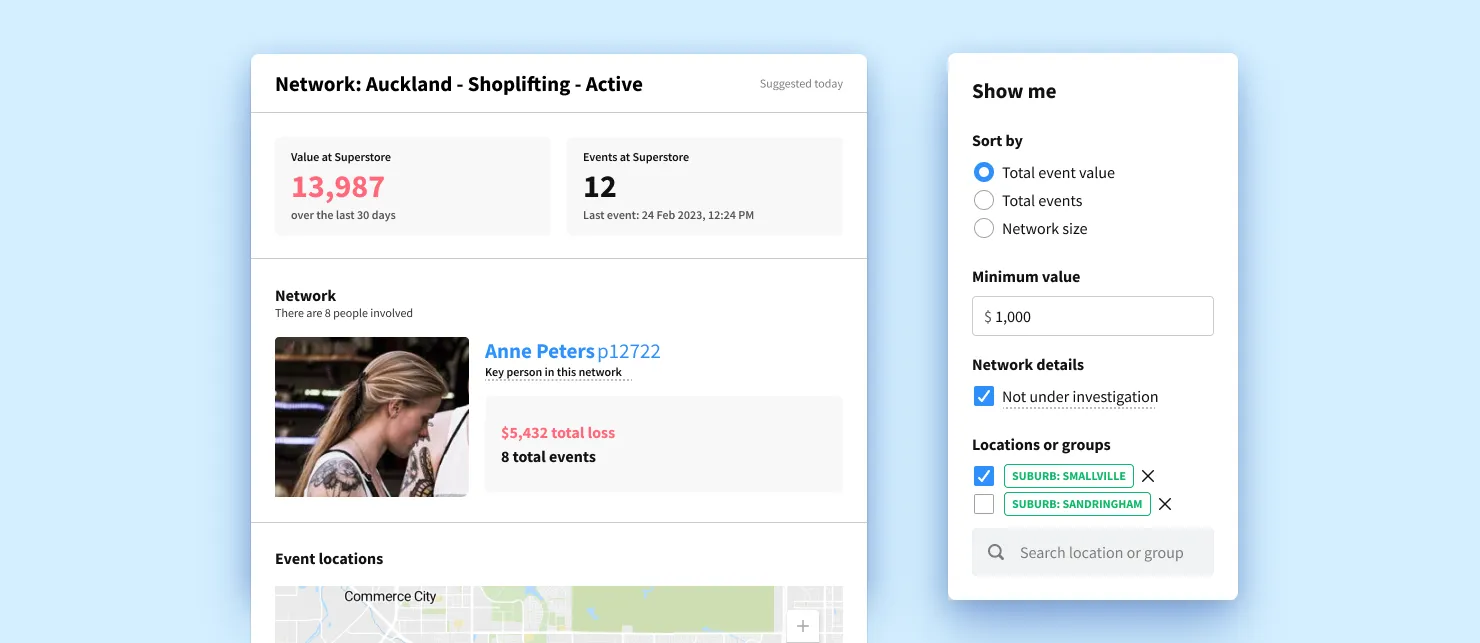Choose Network size sort option
The image size is (1480, 643).
tap(984, 228)
